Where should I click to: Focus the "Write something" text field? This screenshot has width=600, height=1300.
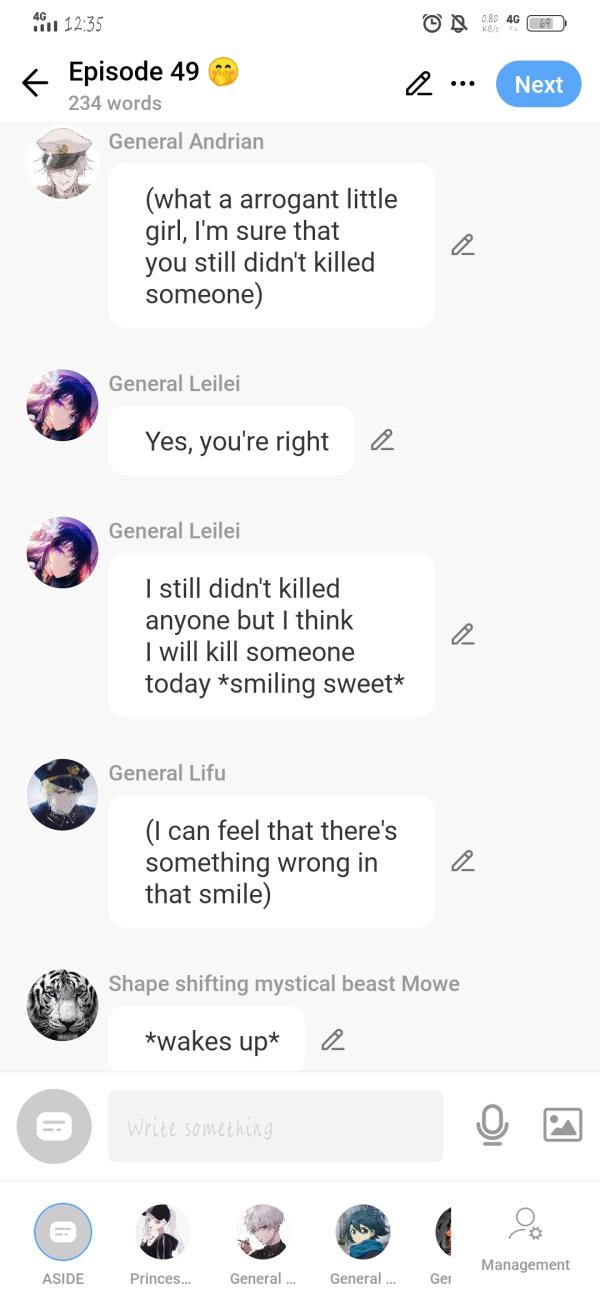pos(275,1126)
